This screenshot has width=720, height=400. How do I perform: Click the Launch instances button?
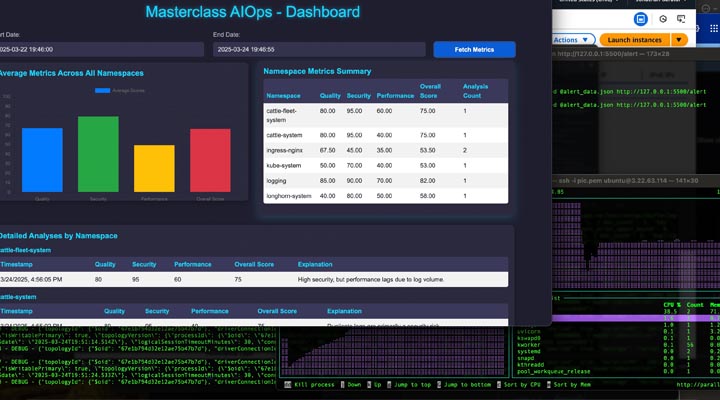[635, 40]
